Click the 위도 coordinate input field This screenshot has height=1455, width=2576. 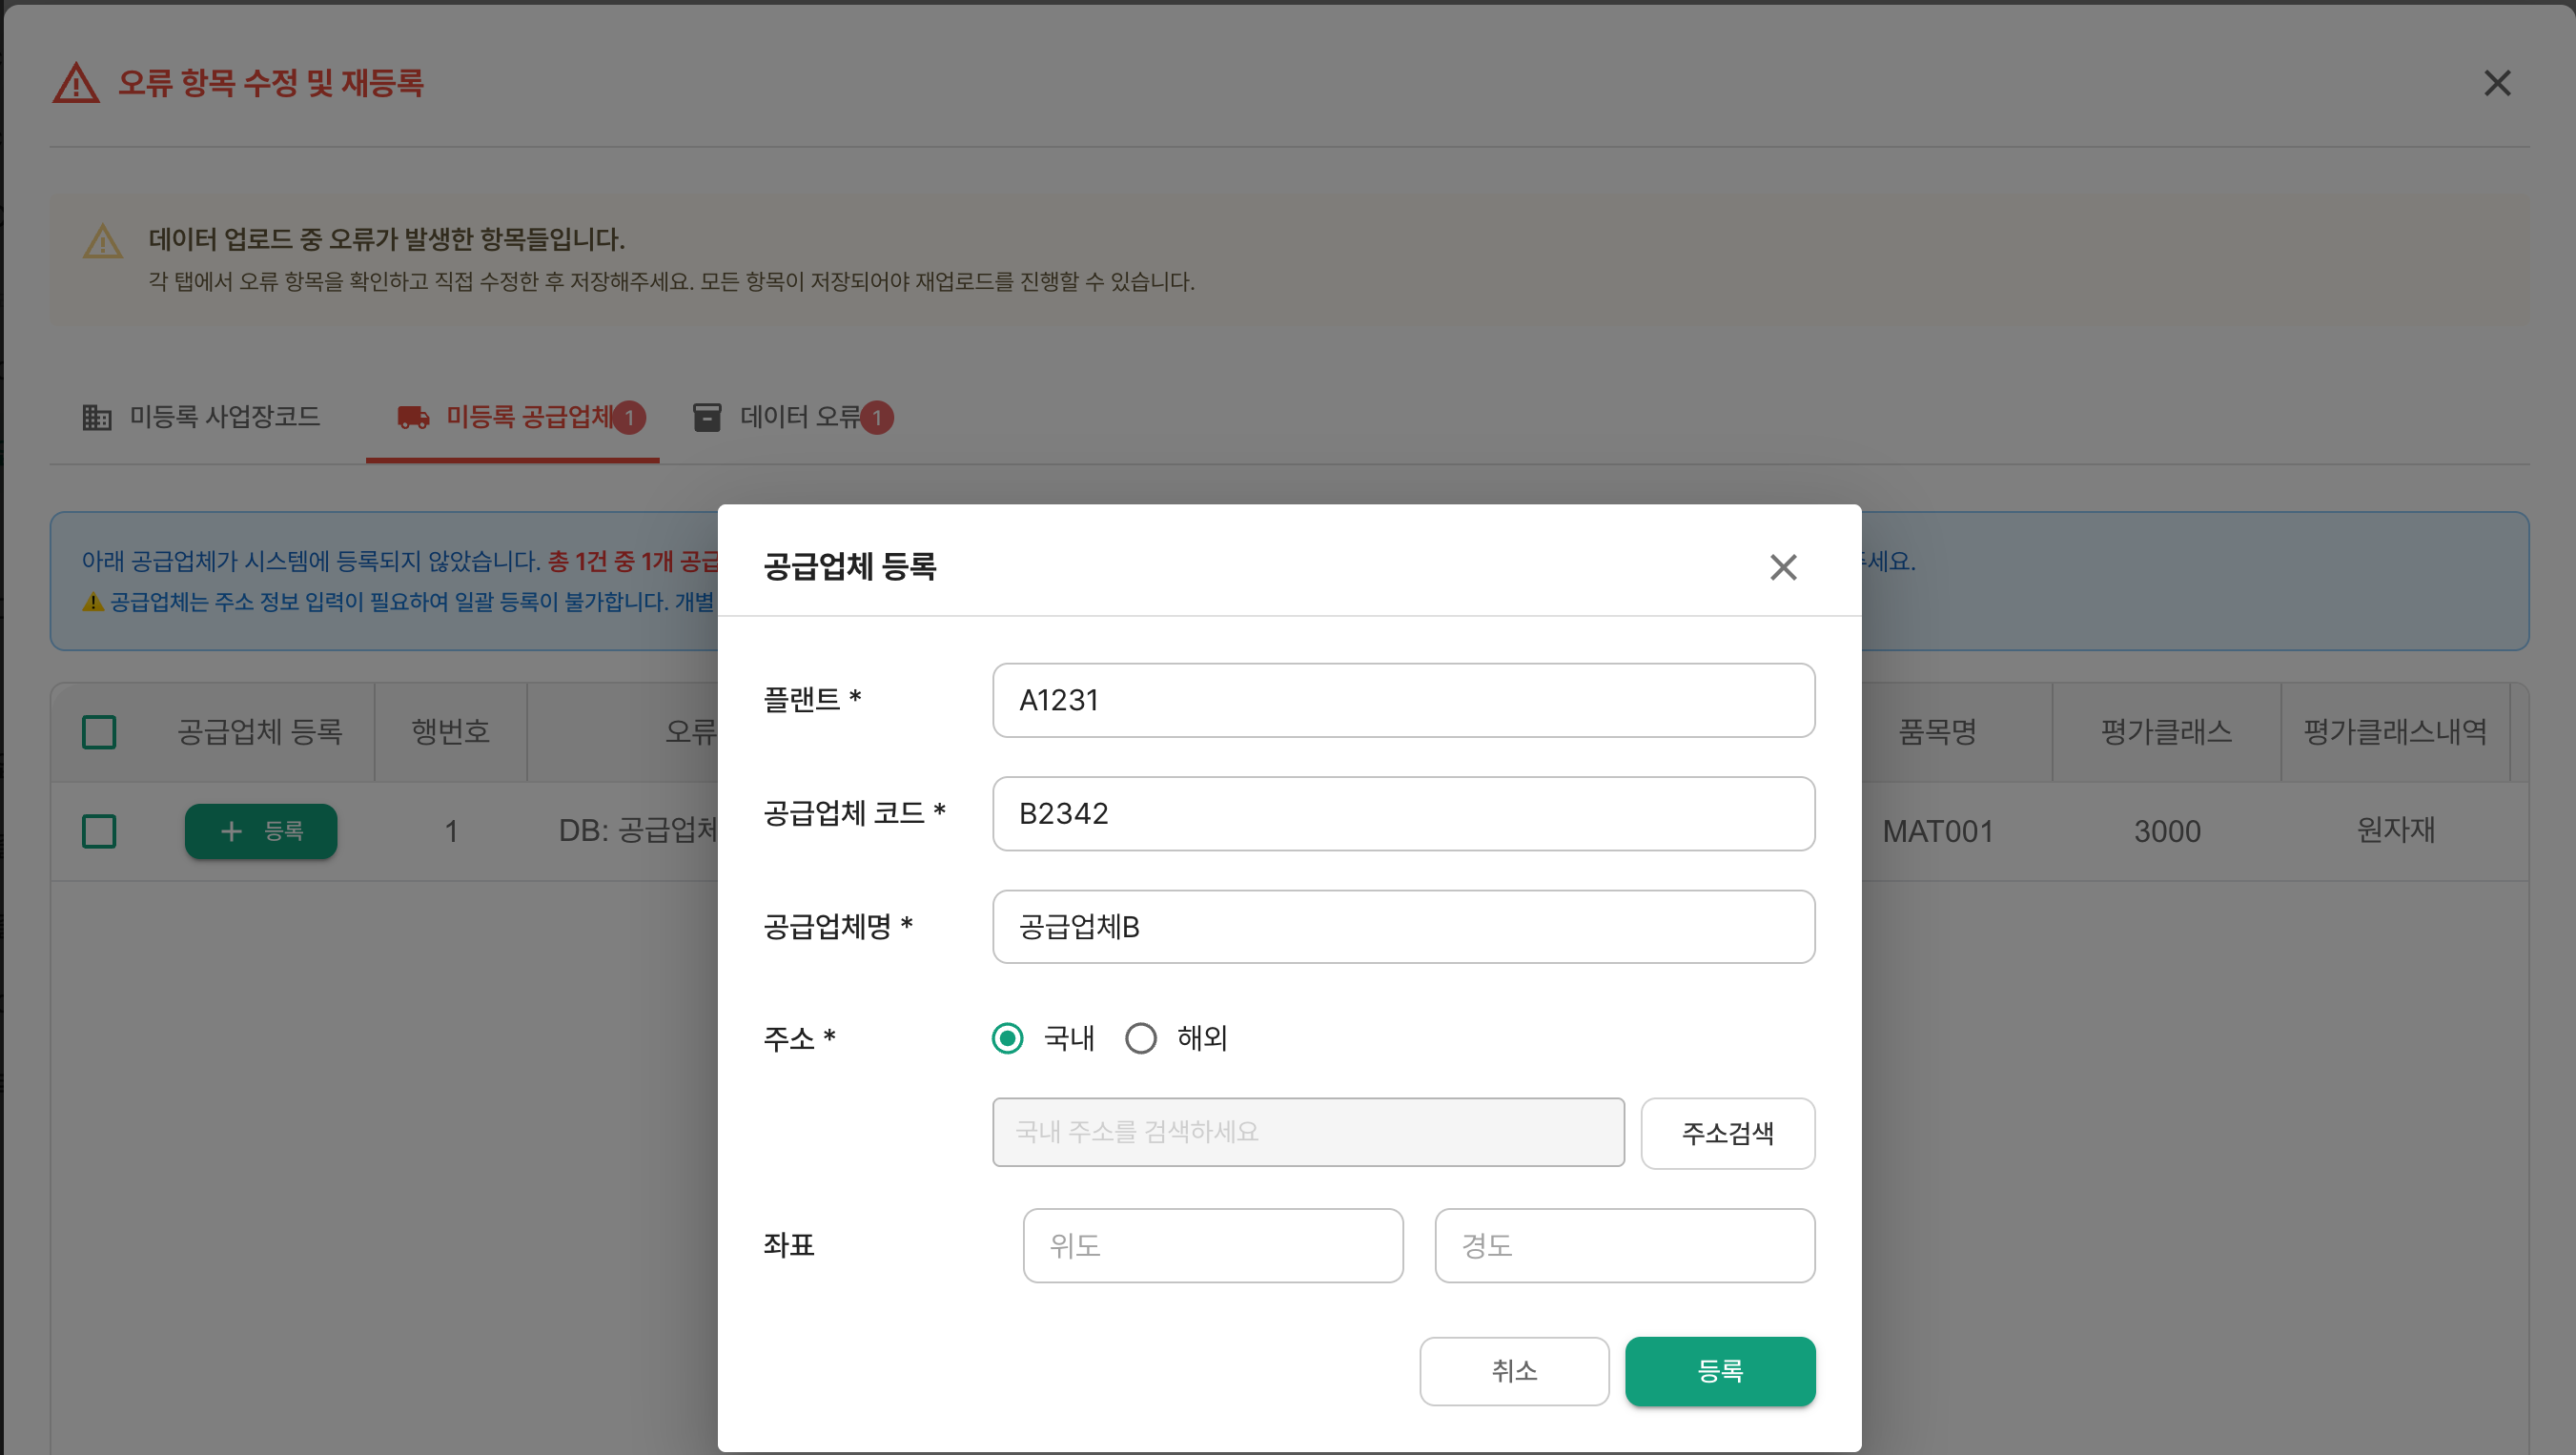point(1213,1246)
